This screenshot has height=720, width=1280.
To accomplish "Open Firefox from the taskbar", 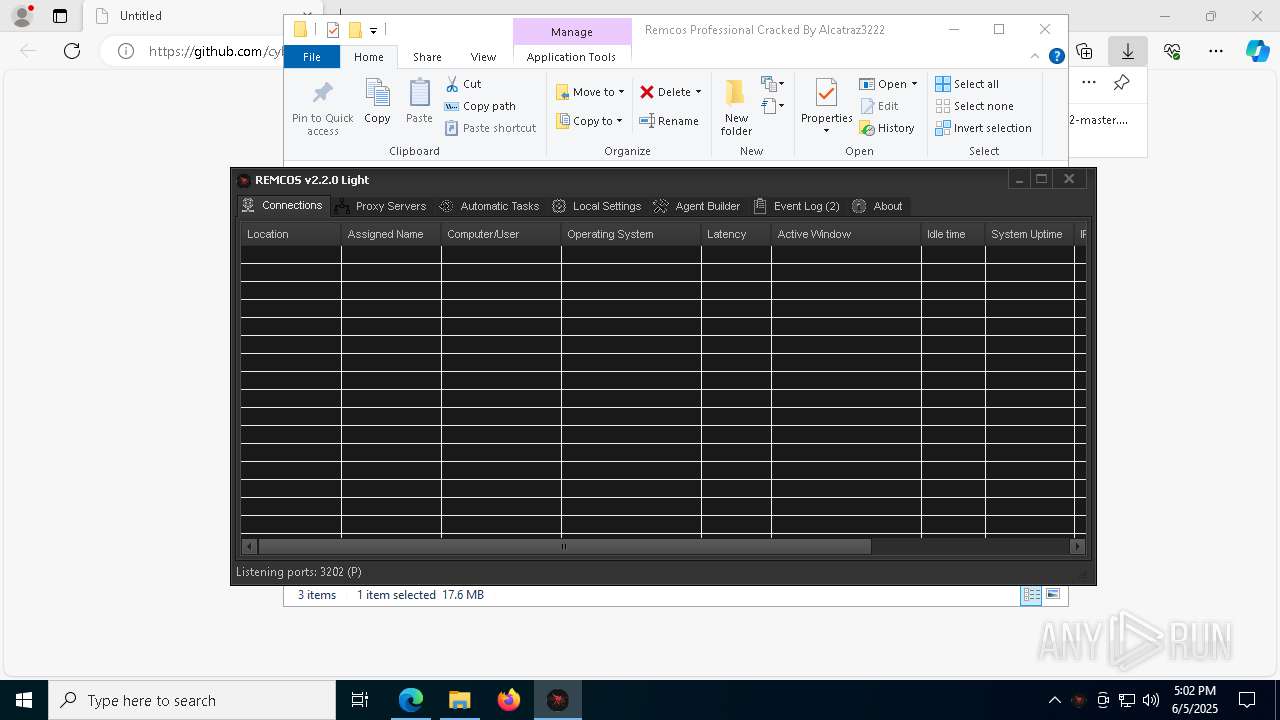I will [x=509, y=700].
